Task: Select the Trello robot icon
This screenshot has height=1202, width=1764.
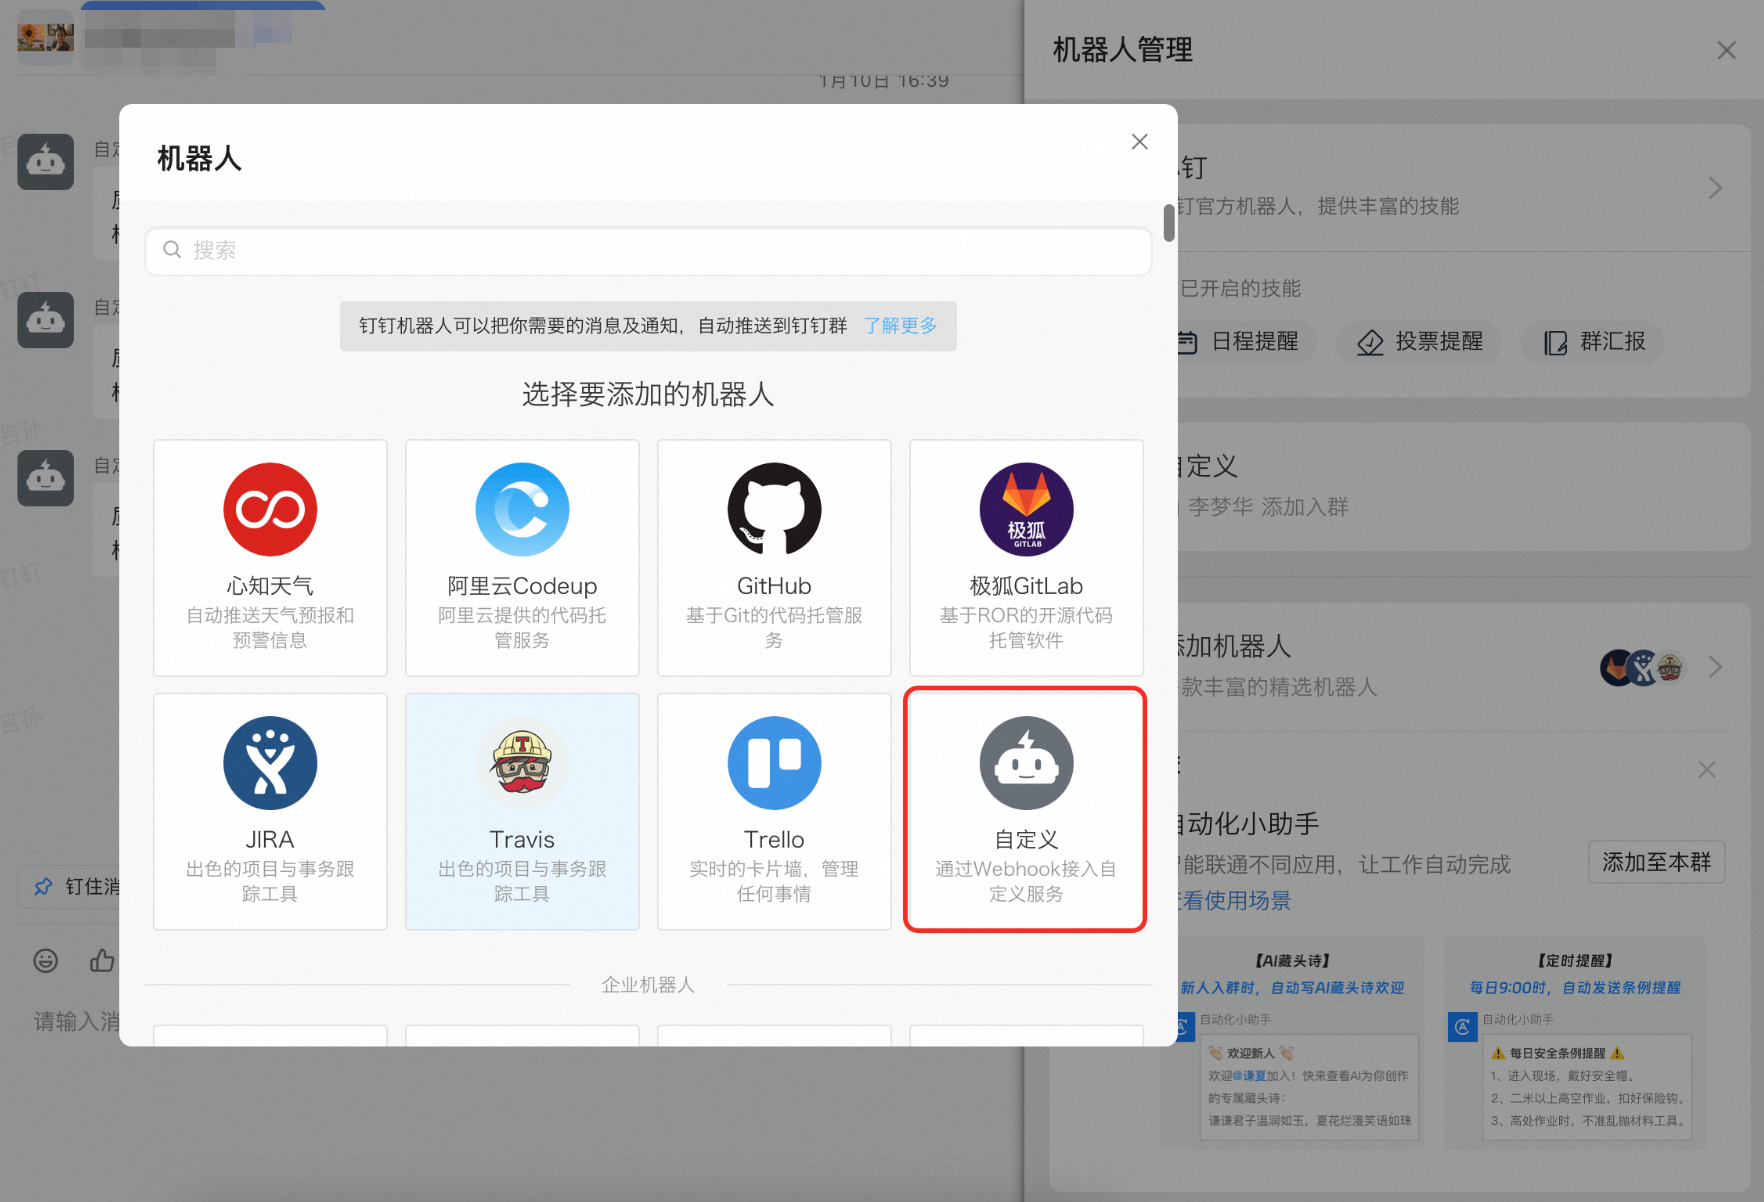Action: [x=774, y=763]
